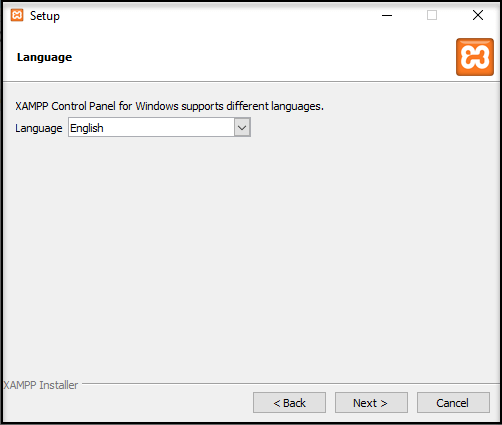Click the large orange XAMPP logo
This screenshot has height=425, width=502.
[475, 57]
